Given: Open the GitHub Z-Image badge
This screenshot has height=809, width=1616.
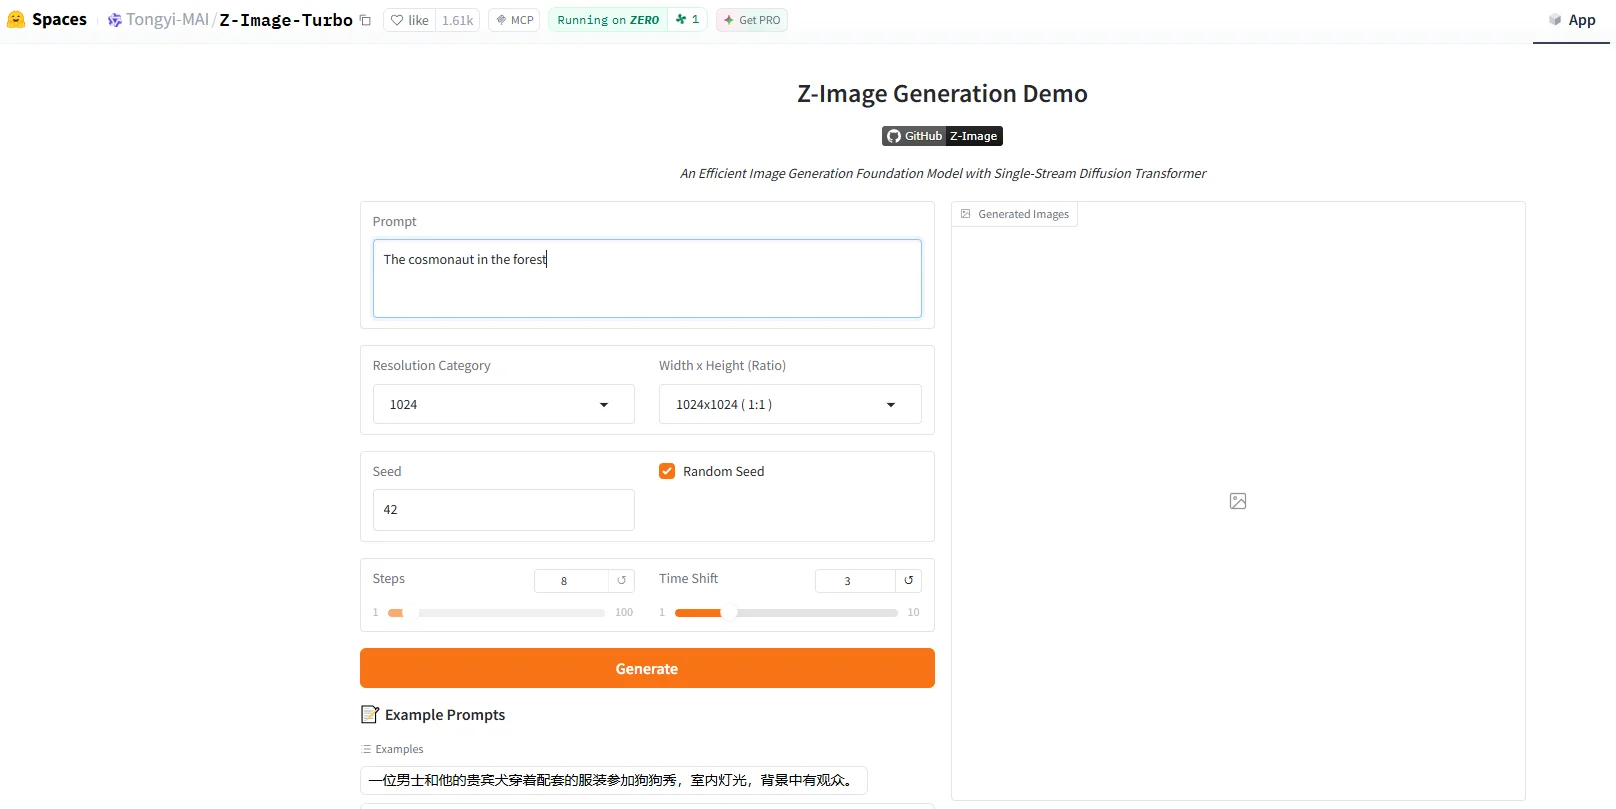Looking at the screenshot, I should (x=942, y=136).
